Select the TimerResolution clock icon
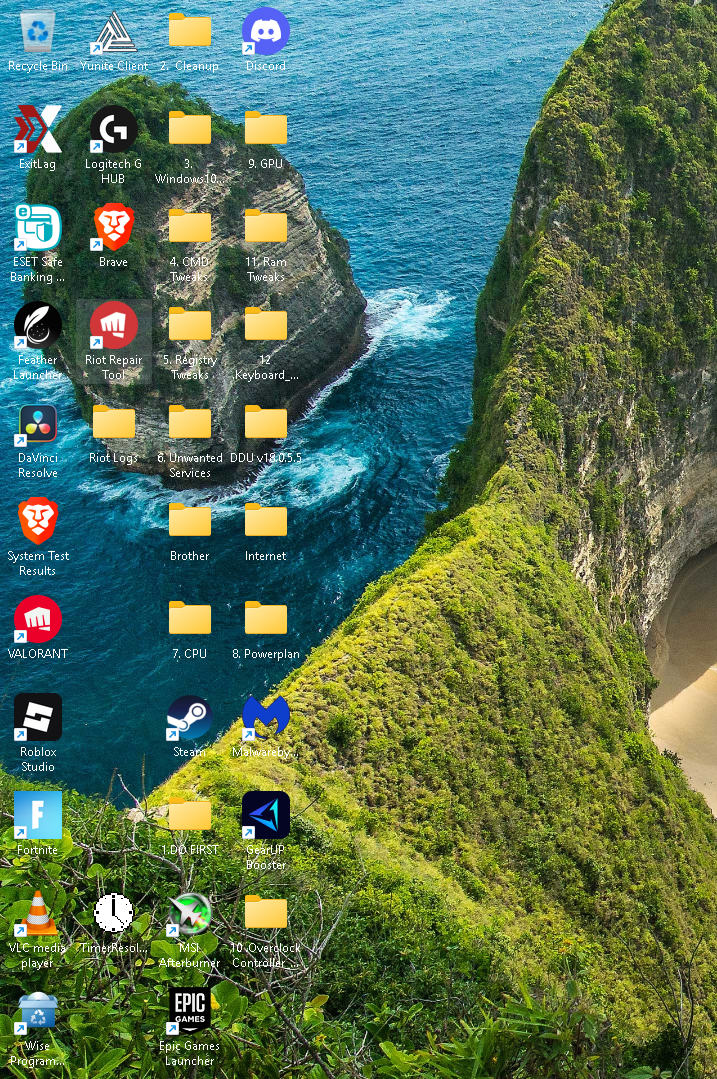 pos(114,913)
